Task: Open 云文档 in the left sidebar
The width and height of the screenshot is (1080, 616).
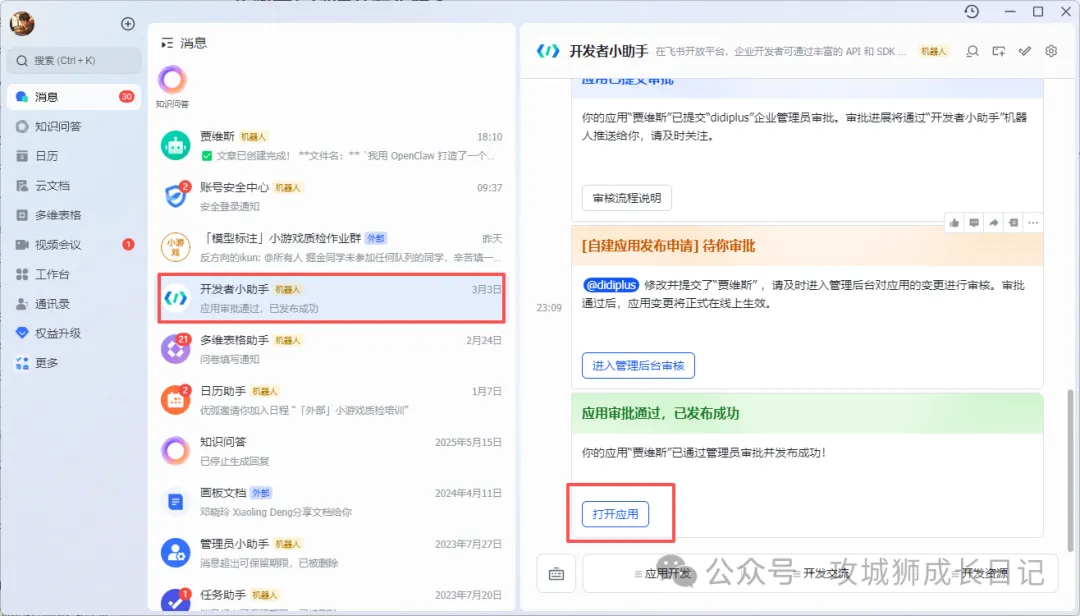Action: (52, 185)
